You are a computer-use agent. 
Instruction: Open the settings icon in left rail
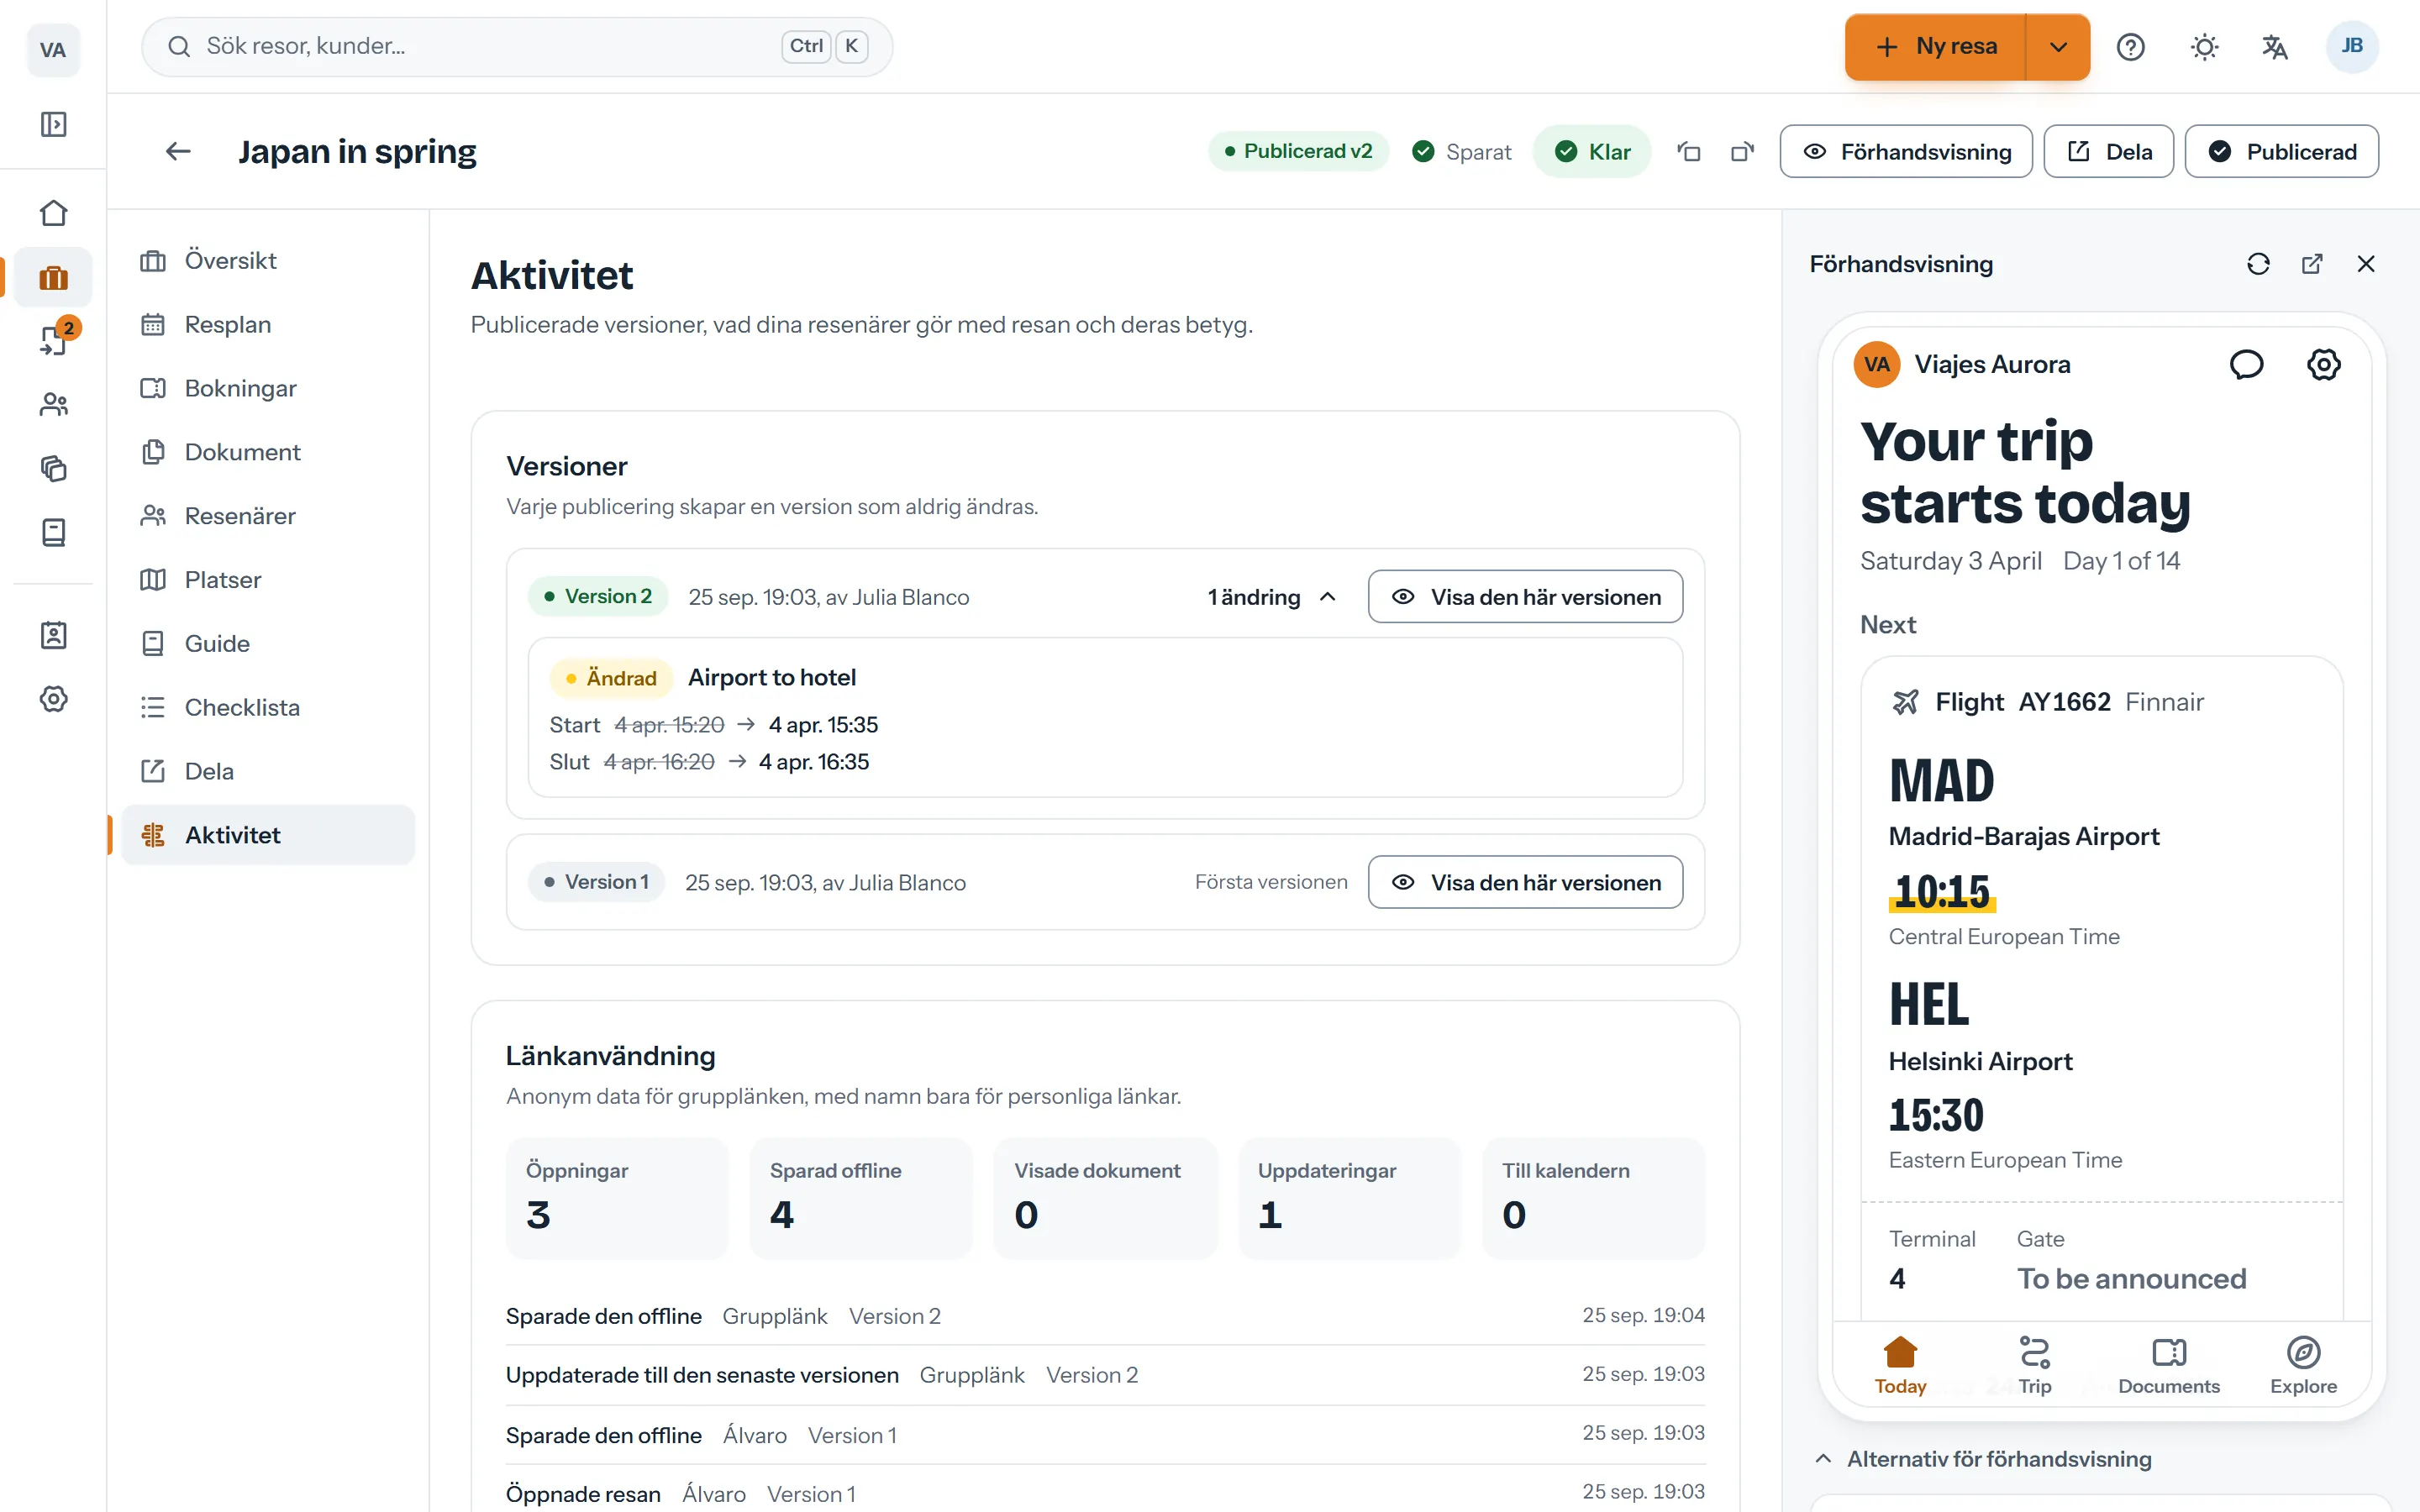53,699
